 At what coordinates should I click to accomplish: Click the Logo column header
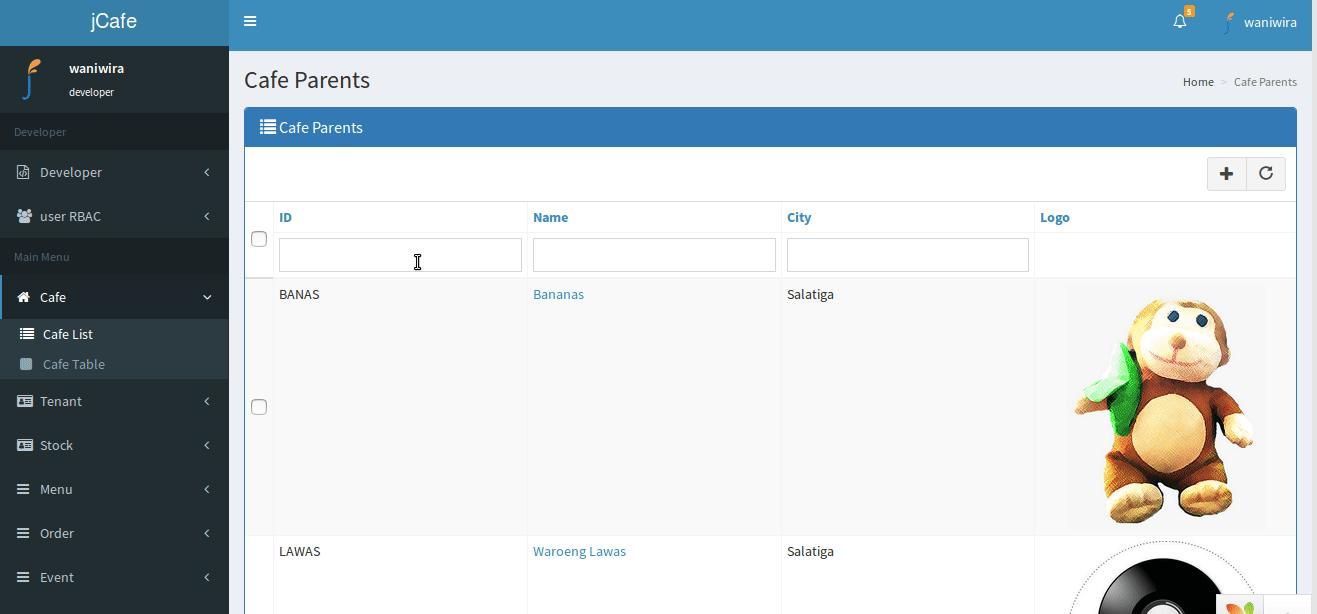[1054, 217]
